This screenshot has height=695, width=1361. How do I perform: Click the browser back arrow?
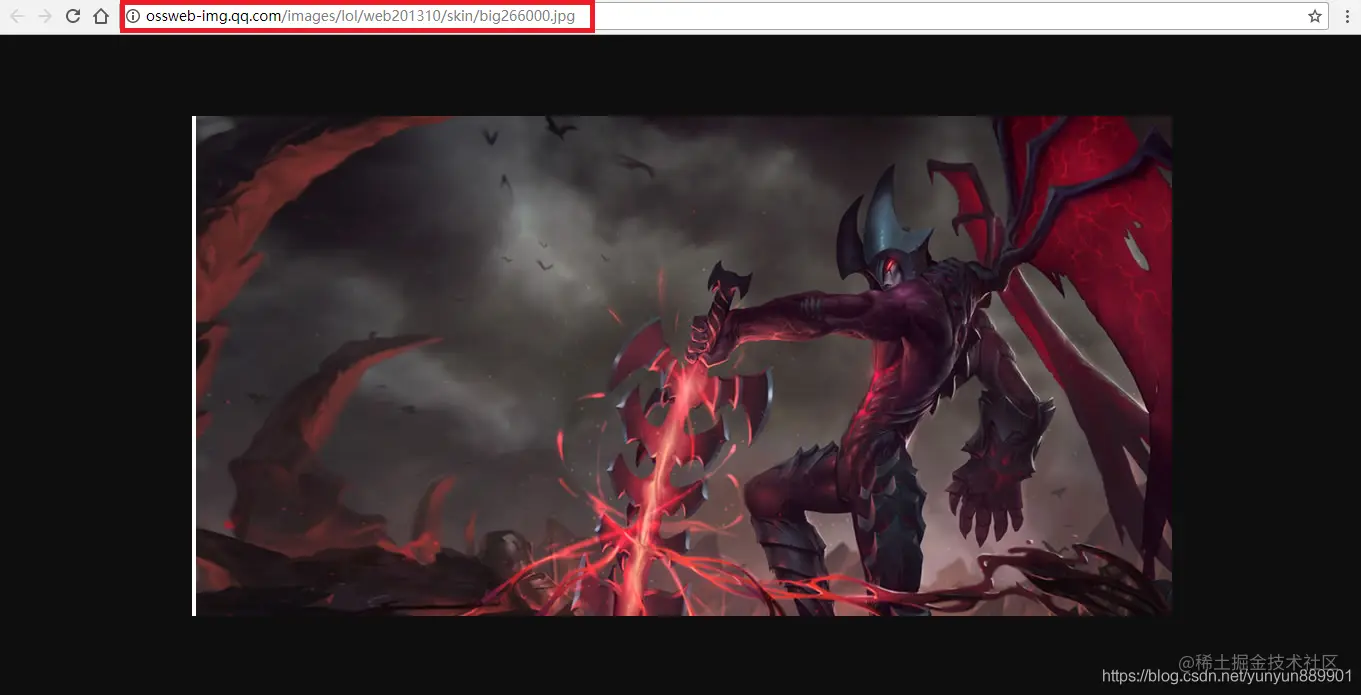pos(16,16)
